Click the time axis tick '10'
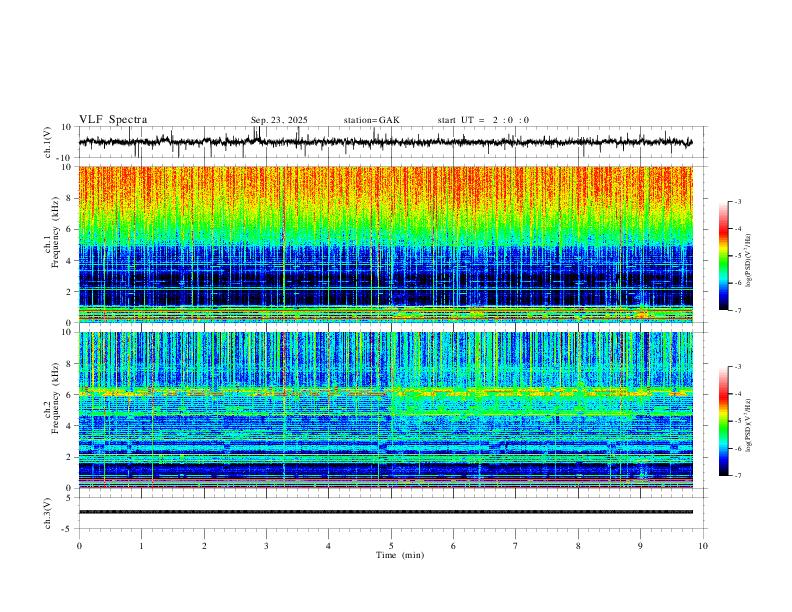792x612 pixels. point(703,546)
